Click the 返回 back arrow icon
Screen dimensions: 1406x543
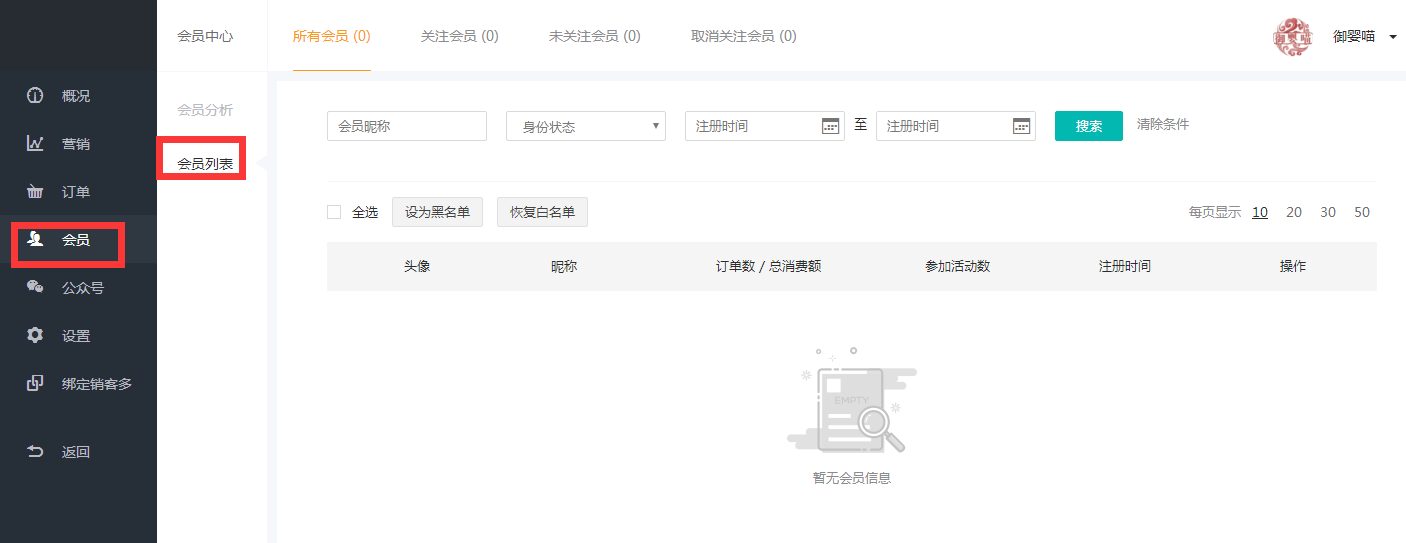coord(35,452)
